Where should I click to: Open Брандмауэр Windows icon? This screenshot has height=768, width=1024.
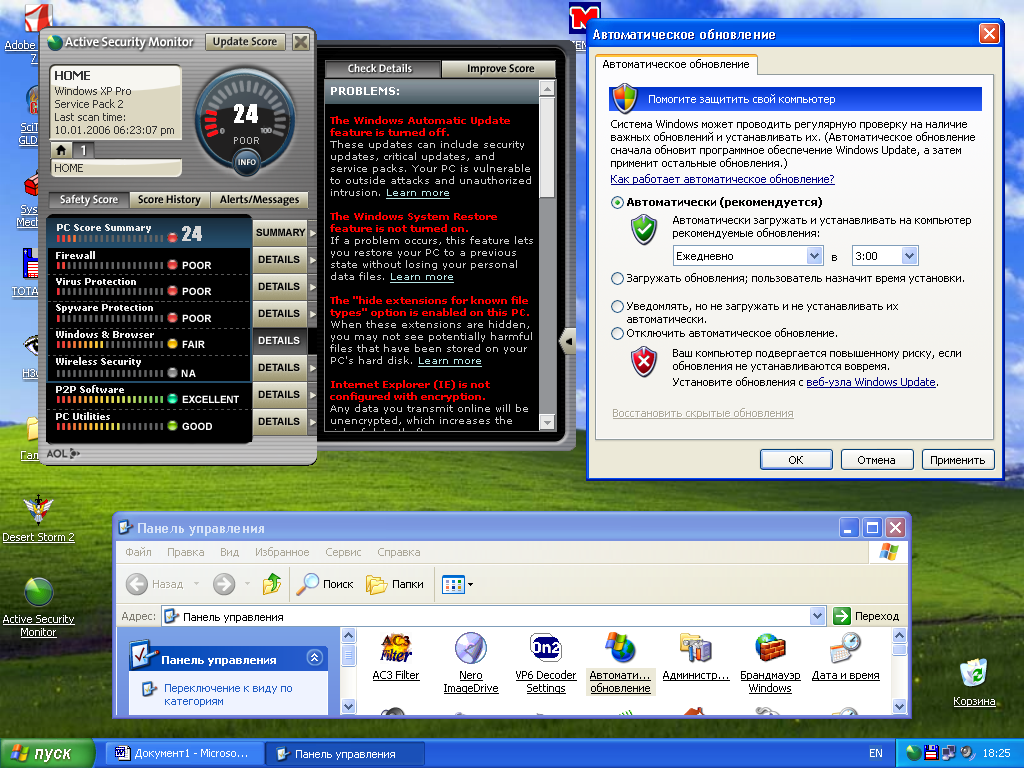pyautogui.click(x=770, y=662)
